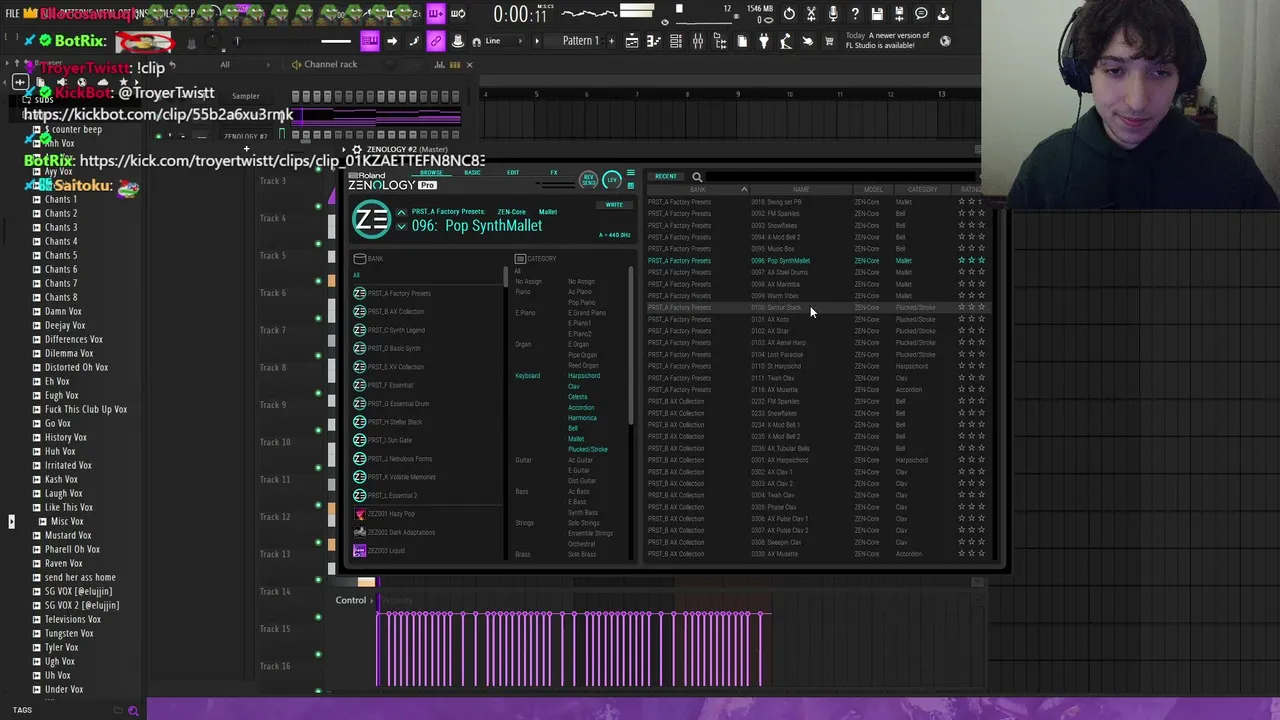Image resolution: width=1280 pixels, height=720 pixels.
Task: Add a new pattern with plus button
Action: click(613, 41)
